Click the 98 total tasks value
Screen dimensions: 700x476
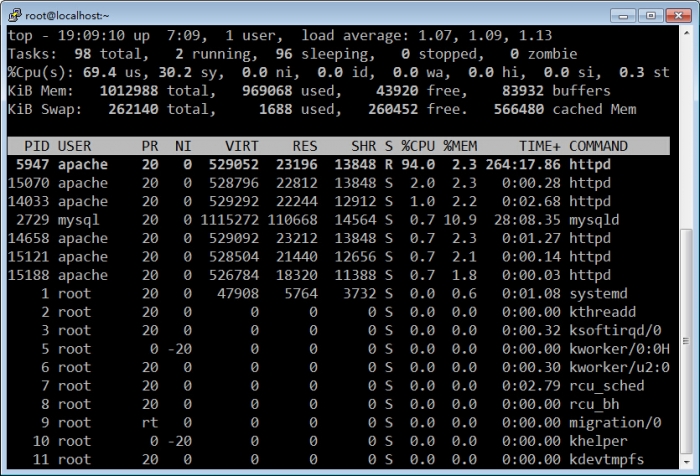click(x=83, y=54)
